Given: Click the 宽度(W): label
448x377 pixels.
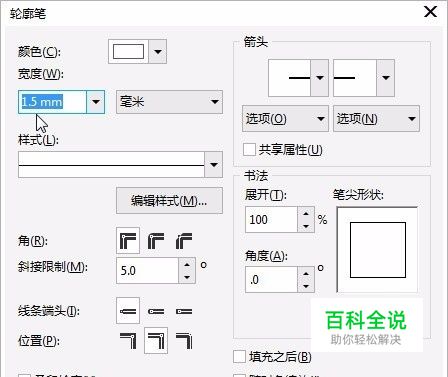Looking at the screenshot, I should (41, 74).
